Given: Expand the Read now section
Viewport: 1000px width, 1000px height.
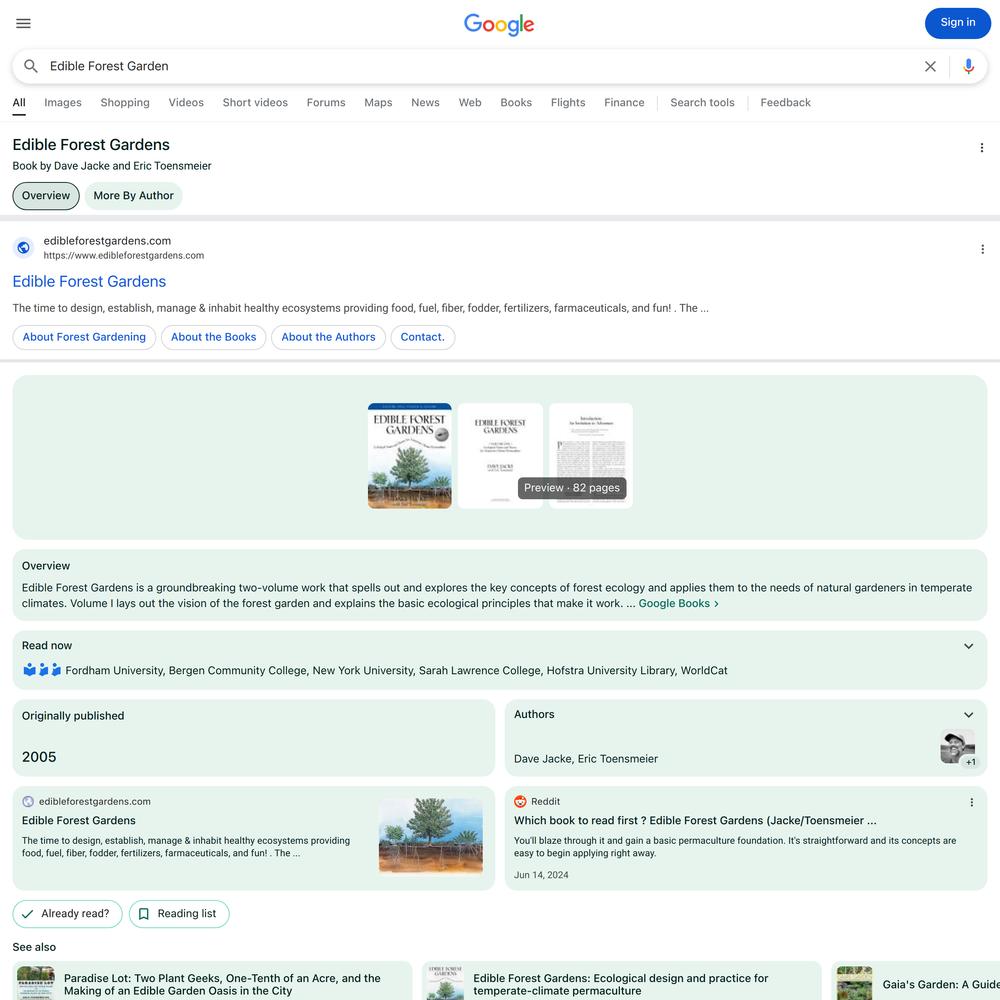Looking at the screenshot, I should point(968,646).
